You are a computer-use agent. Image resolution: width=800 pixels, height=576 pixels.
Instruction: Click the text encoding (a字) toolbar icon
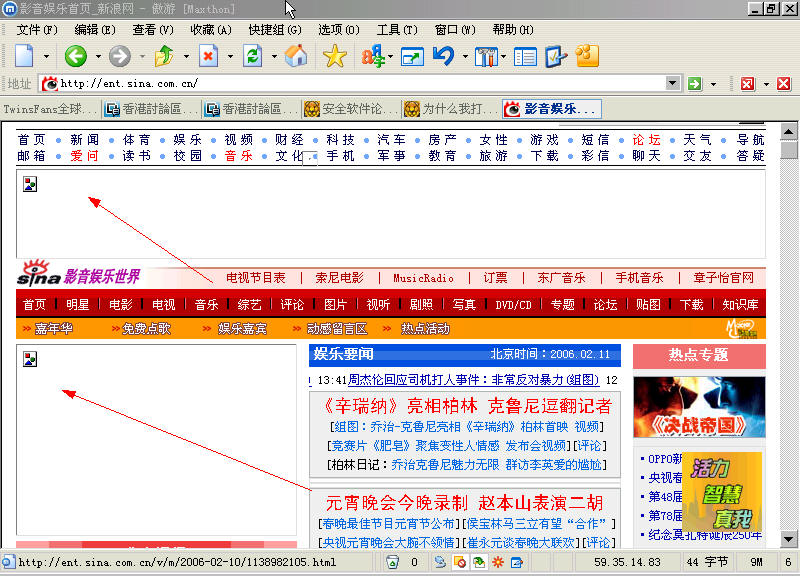click(x=373, y=56)
